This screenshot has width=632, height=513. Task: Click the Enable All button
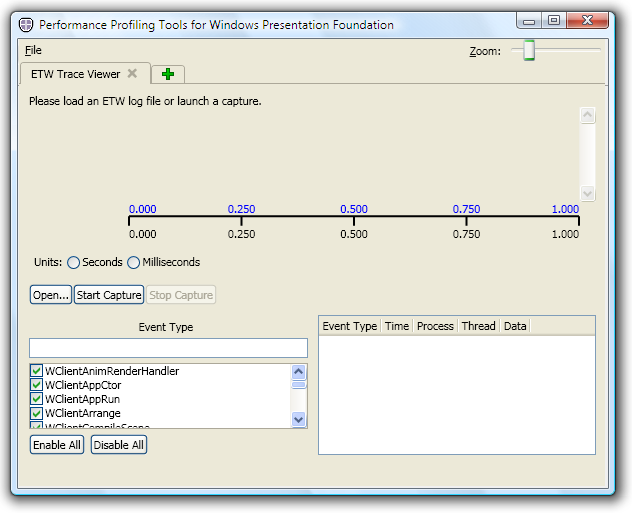[57, 445]
